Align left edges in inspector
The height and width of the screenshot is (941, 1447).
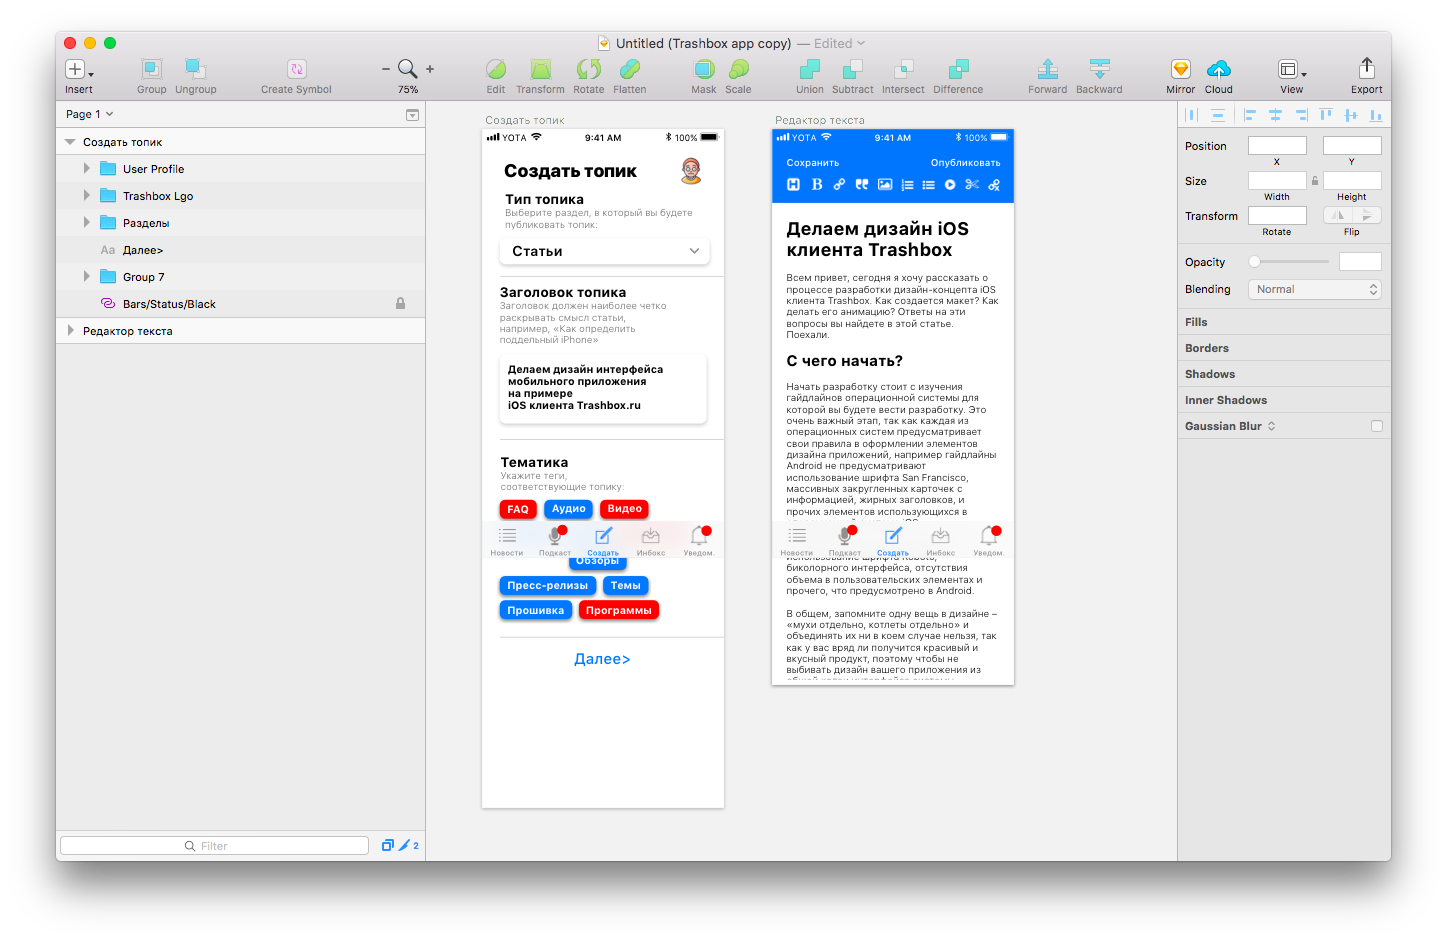pyautogui.click(x=1250, y=115)
